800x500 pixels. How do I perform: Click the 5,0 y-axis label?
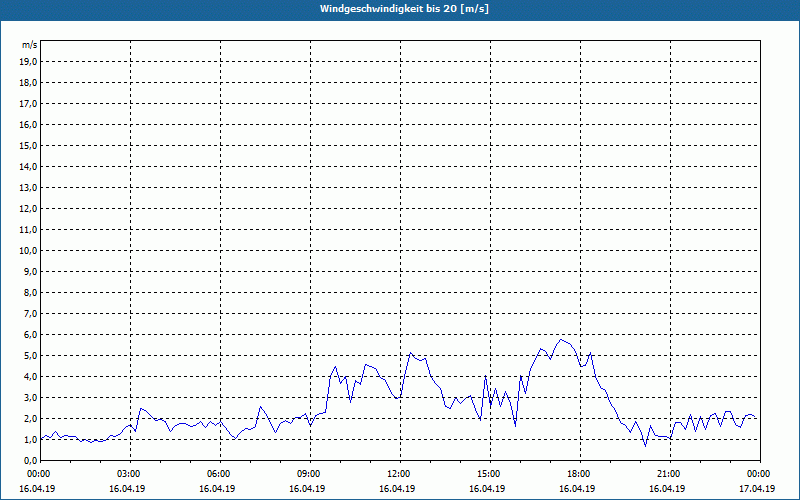[x=31, y=356]
